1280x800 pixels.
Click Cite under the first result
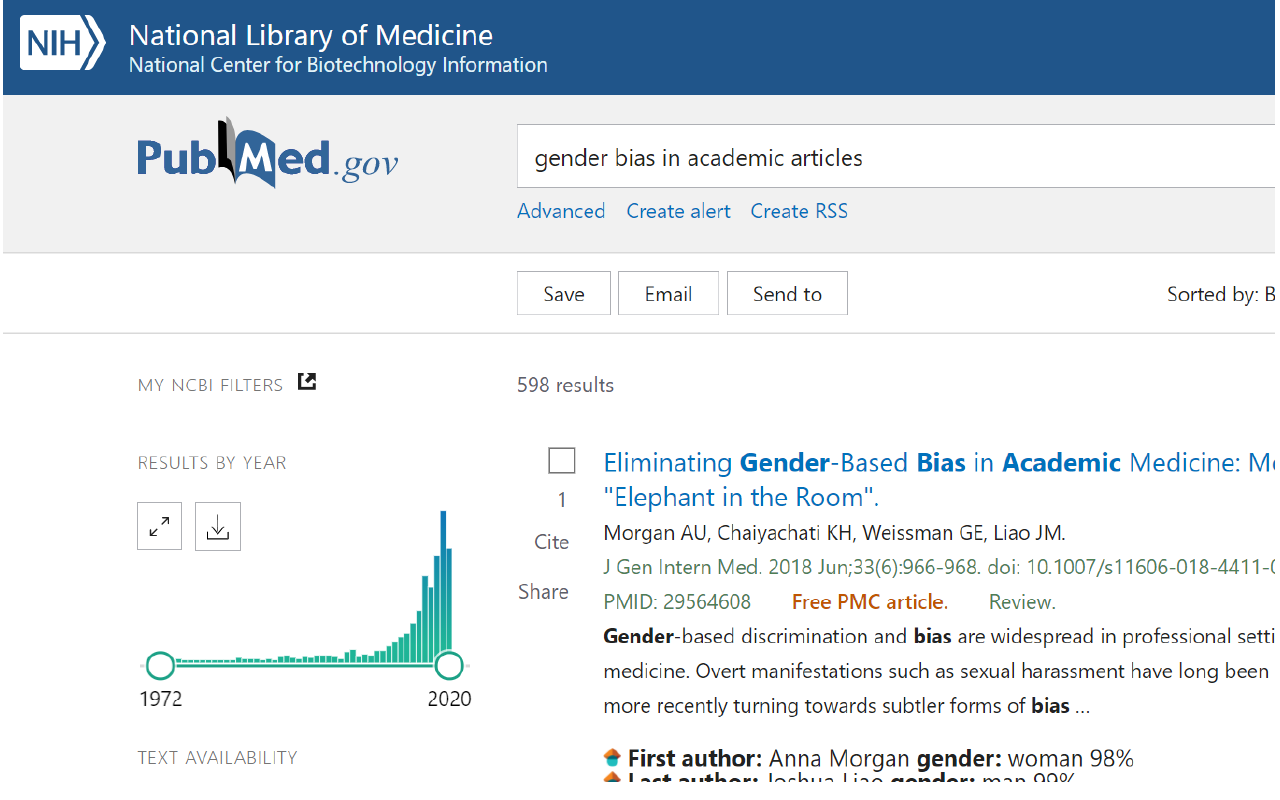551,542
